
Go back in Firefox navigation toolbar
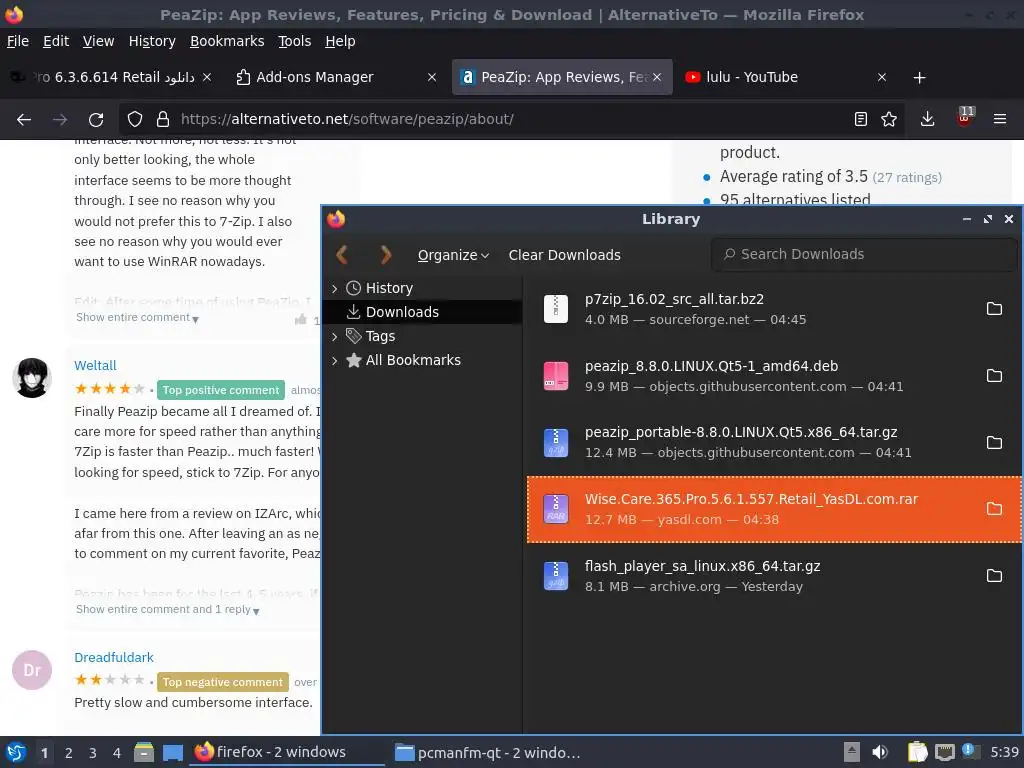(24, 120)
